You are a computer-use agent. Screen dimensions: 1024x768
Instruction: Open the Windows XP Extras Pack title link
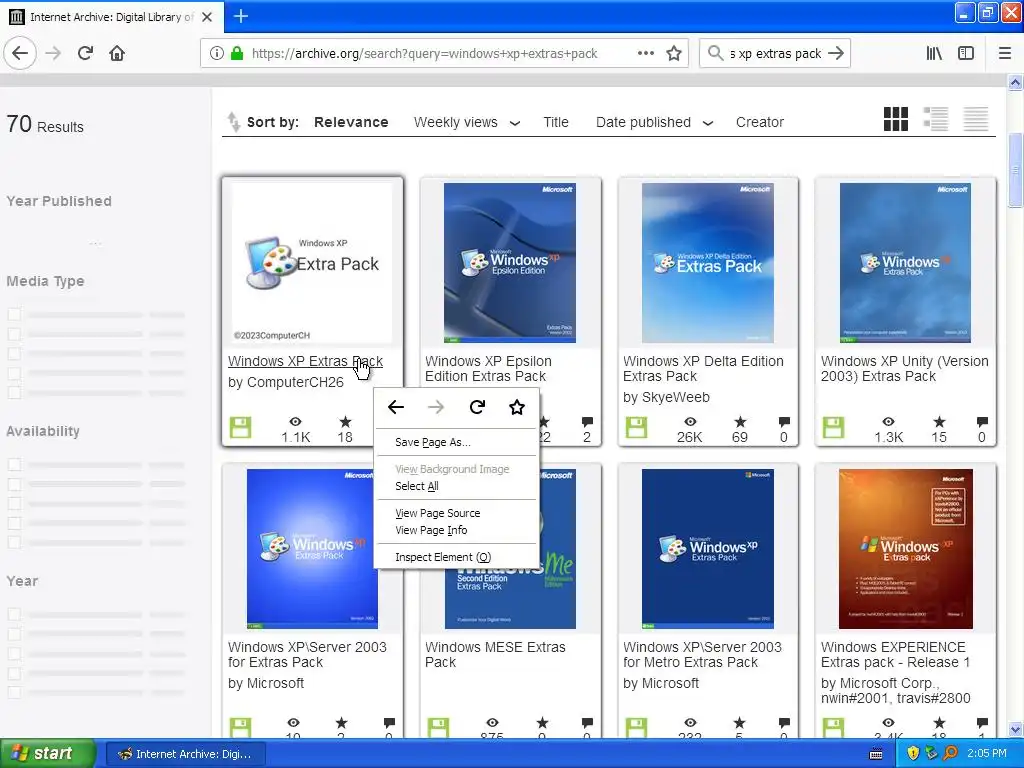pos(305,361)
